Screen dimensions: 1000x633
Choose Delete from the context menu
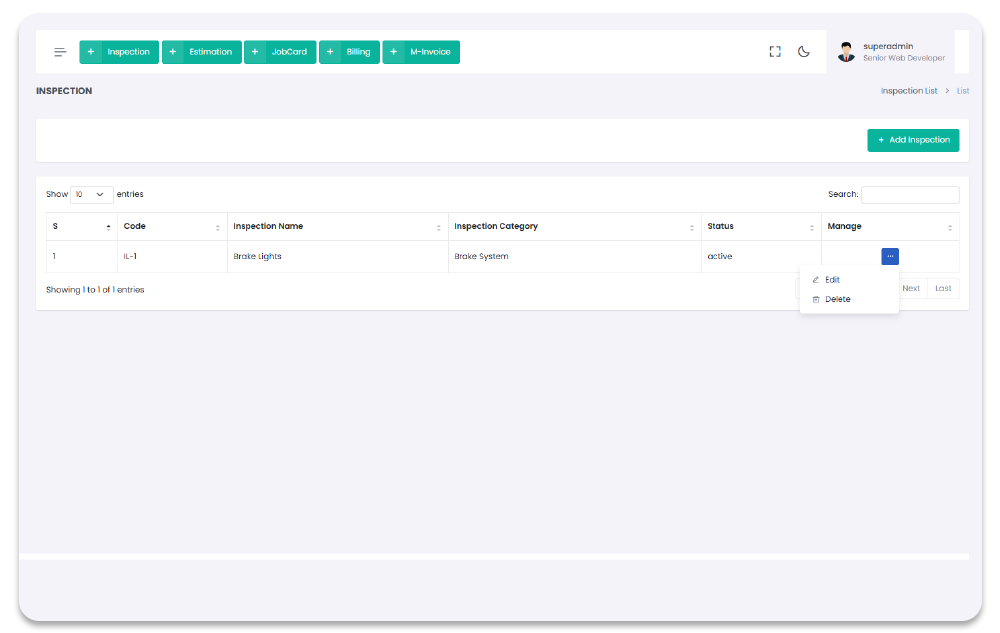point(837,299)
